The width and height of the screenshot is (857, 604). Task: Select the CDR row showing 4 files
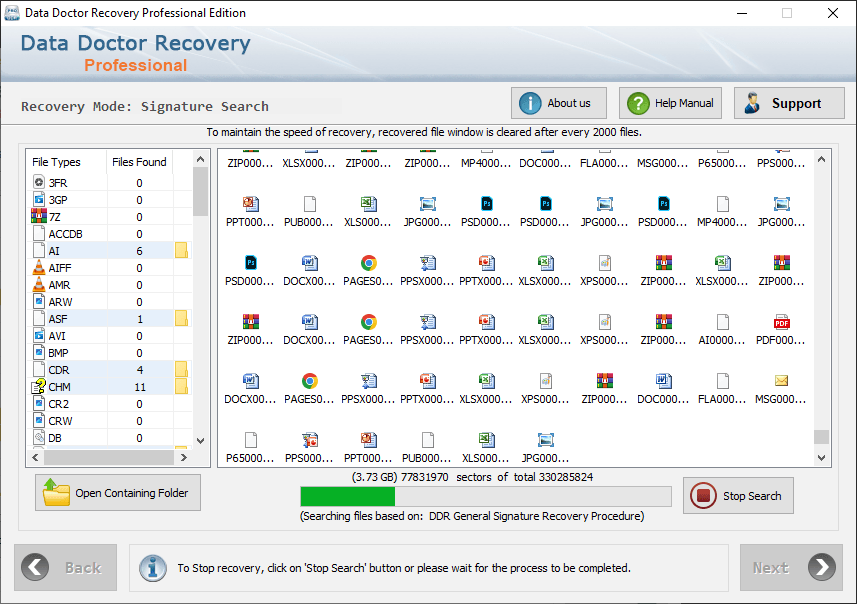pyautogui.click(x=109, y=369)
